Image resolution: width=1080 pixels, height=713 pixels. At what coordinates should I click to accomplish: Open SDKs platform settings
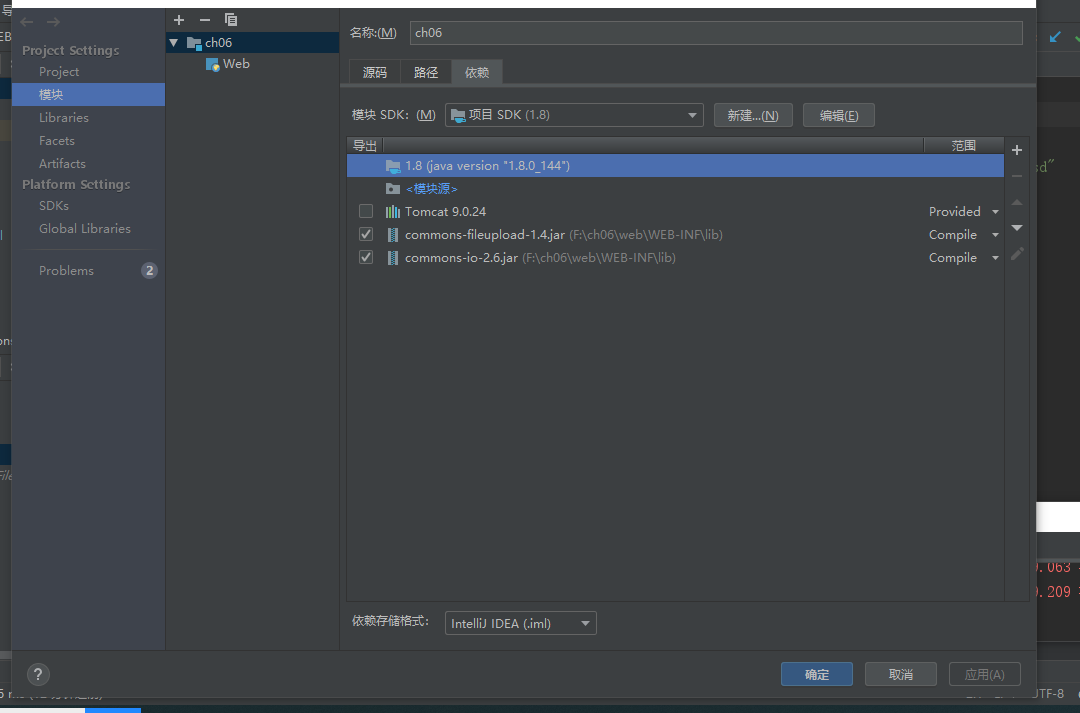54,206
